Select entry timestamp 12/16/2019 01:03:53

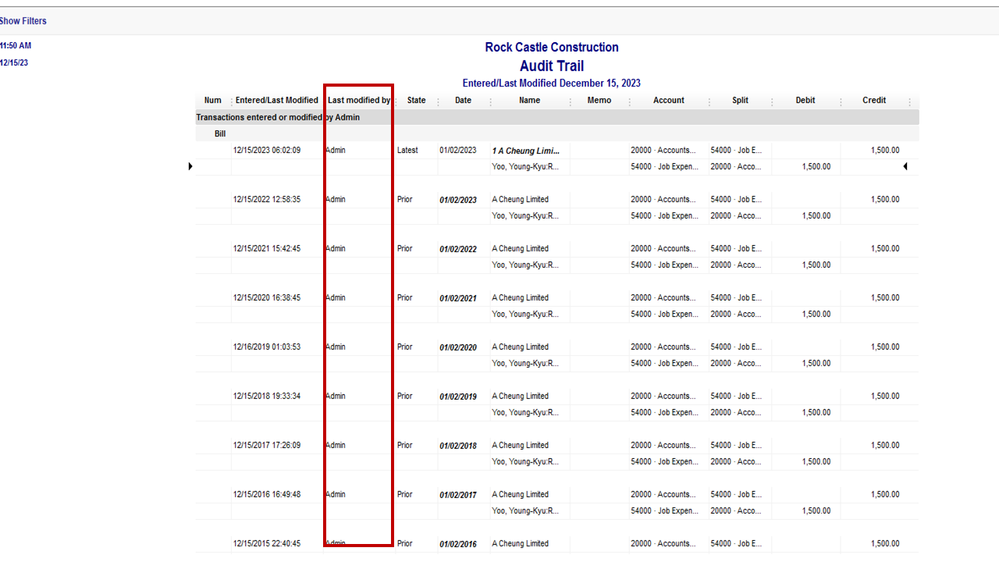[x=267, y=347]
